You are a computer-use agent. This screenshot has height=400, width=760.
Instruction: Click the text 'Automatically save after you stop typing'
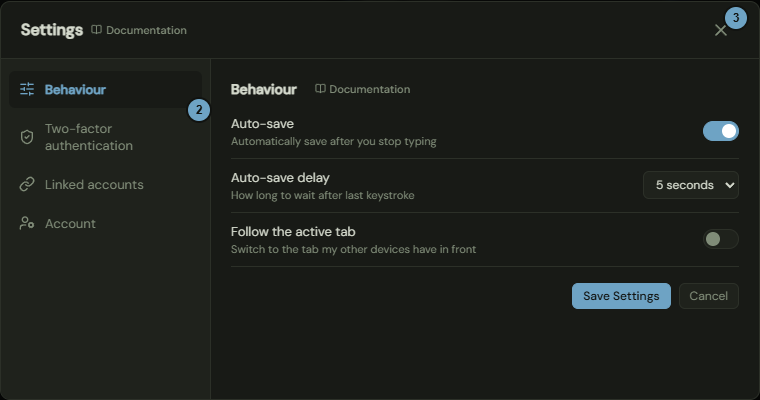[x=333, y=142]
